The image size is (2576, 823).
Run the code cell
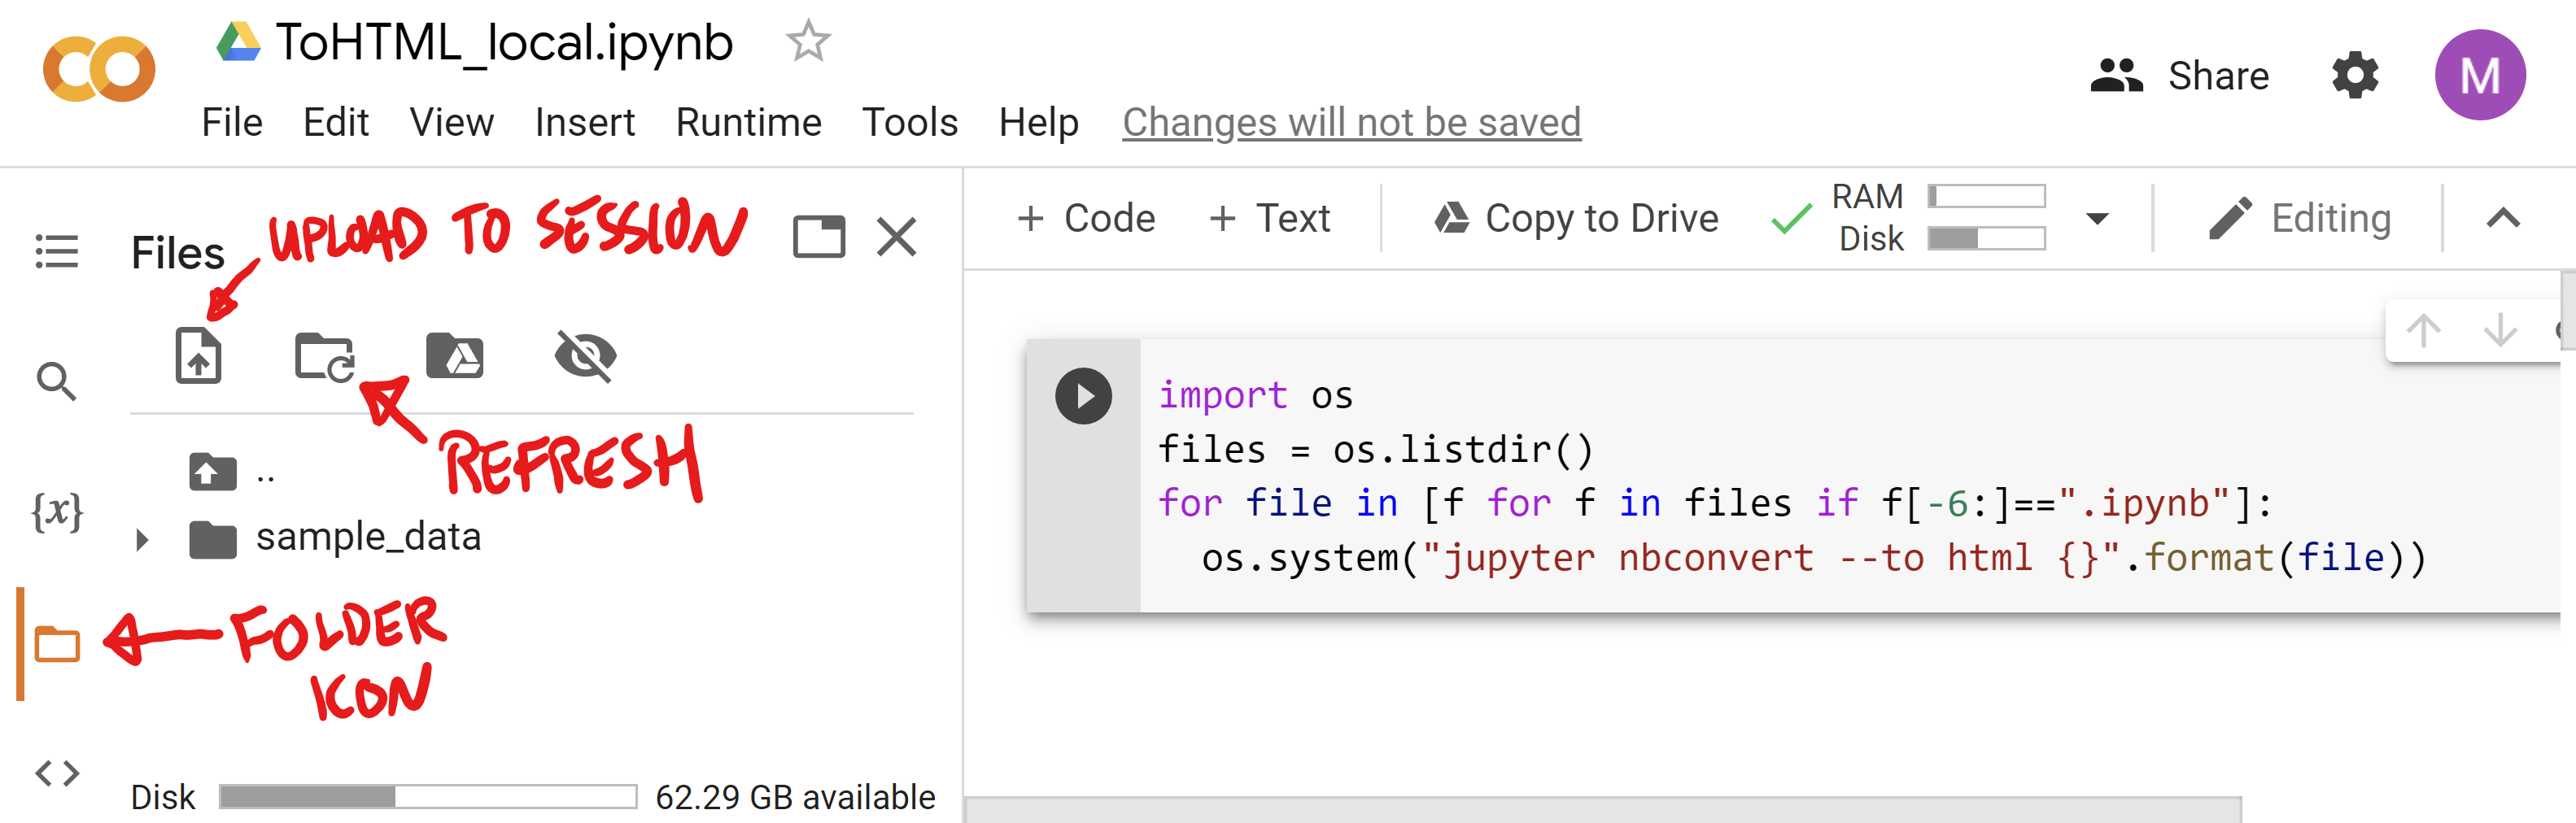(1083, 396)
